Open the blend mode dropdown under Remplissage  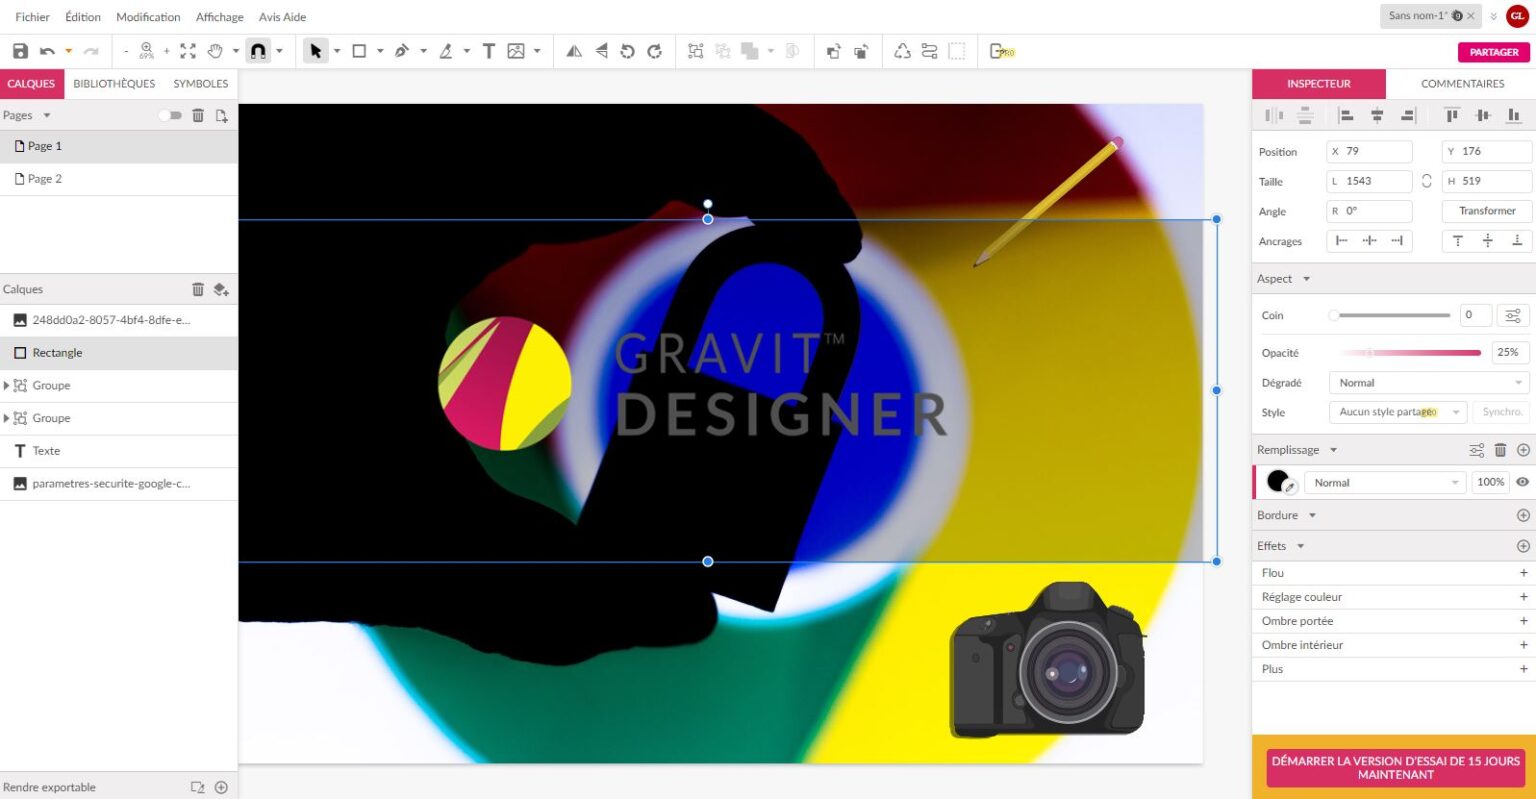click(x=1384, y=482)
